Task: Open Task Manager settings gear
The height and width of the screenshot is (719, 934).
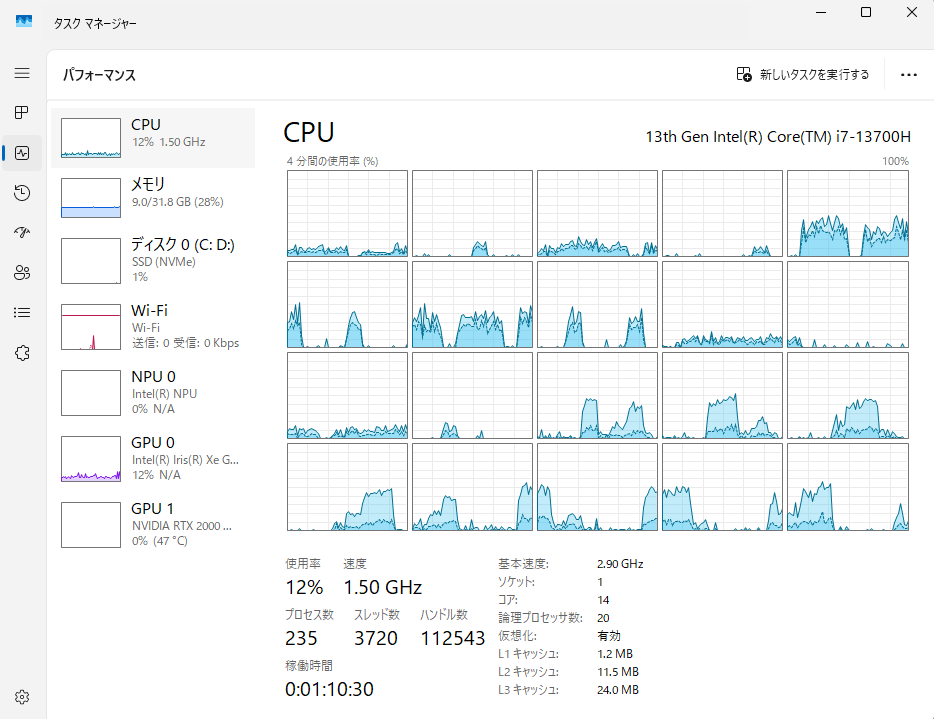Action: pyautogui.click(x=22, y=697)
